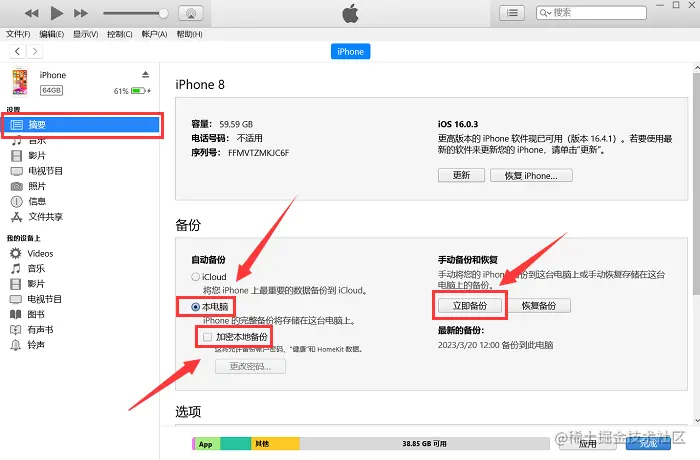Adjust the volume slider knob
This screenshot has height=460, width=700.
click(163, 13)
